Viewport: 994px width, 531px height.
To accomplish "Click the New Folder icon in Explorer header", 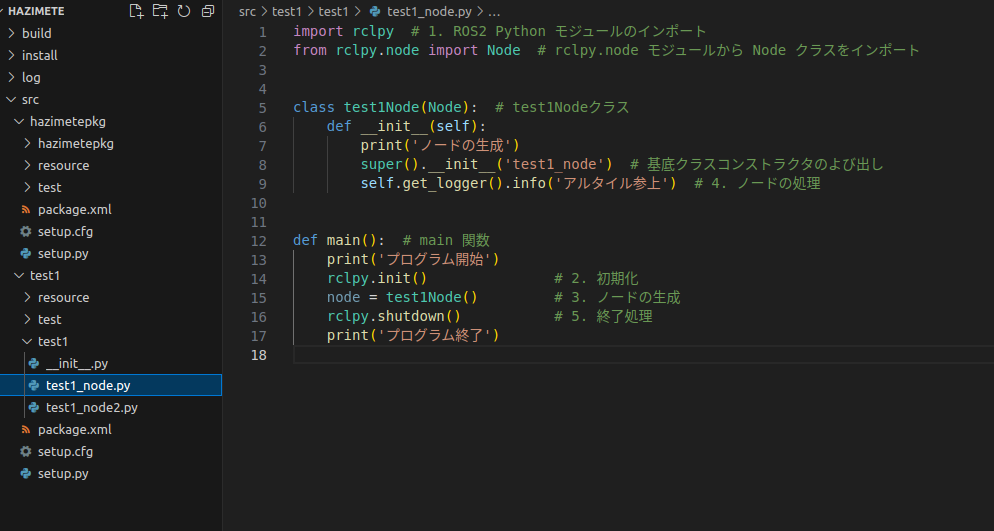I will pyautogui.click(x=160, y=11).
